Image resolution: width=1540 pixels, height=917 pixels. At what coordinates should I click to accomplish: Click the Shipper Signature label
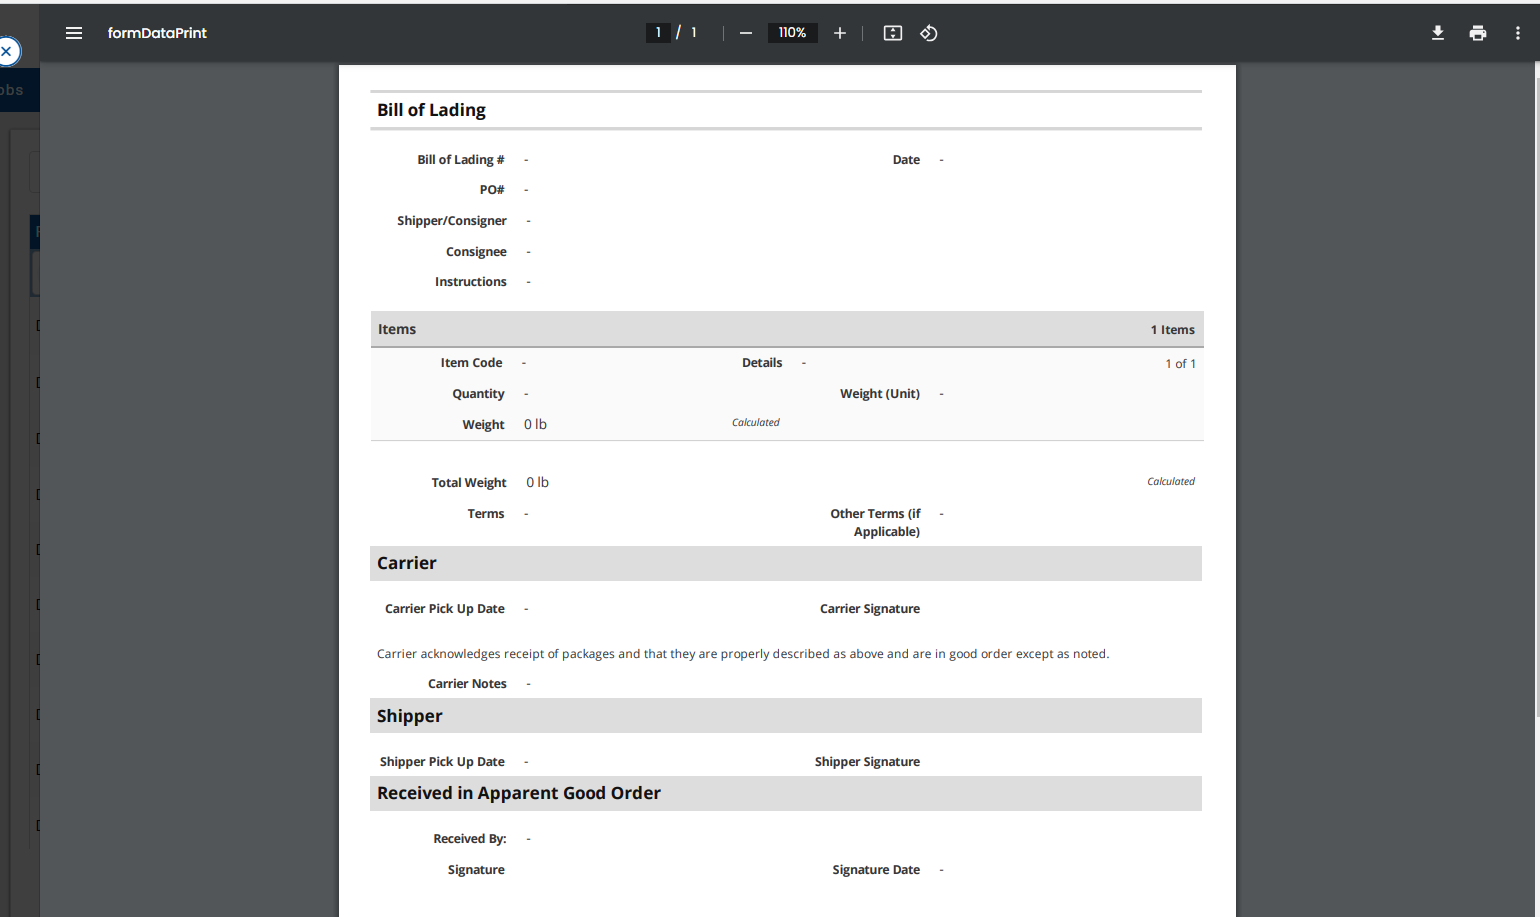pos(867,762)
